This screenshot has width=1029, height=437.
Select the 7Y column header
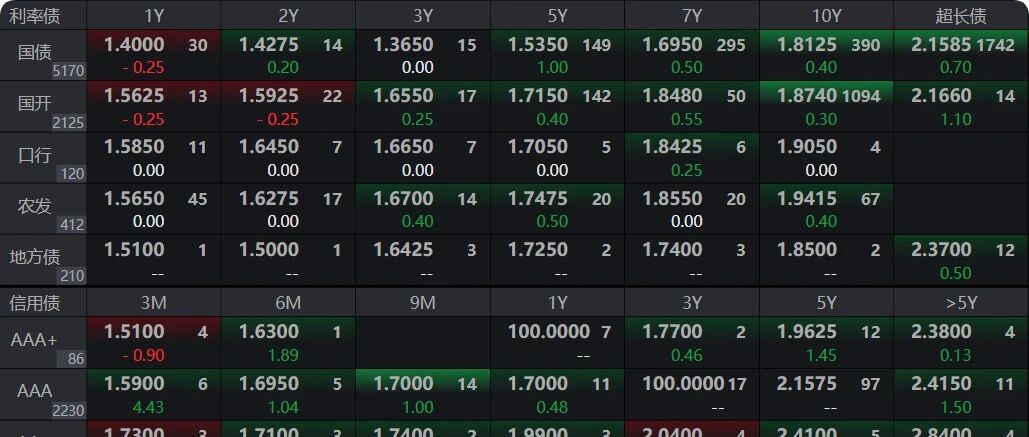point(692,16)
